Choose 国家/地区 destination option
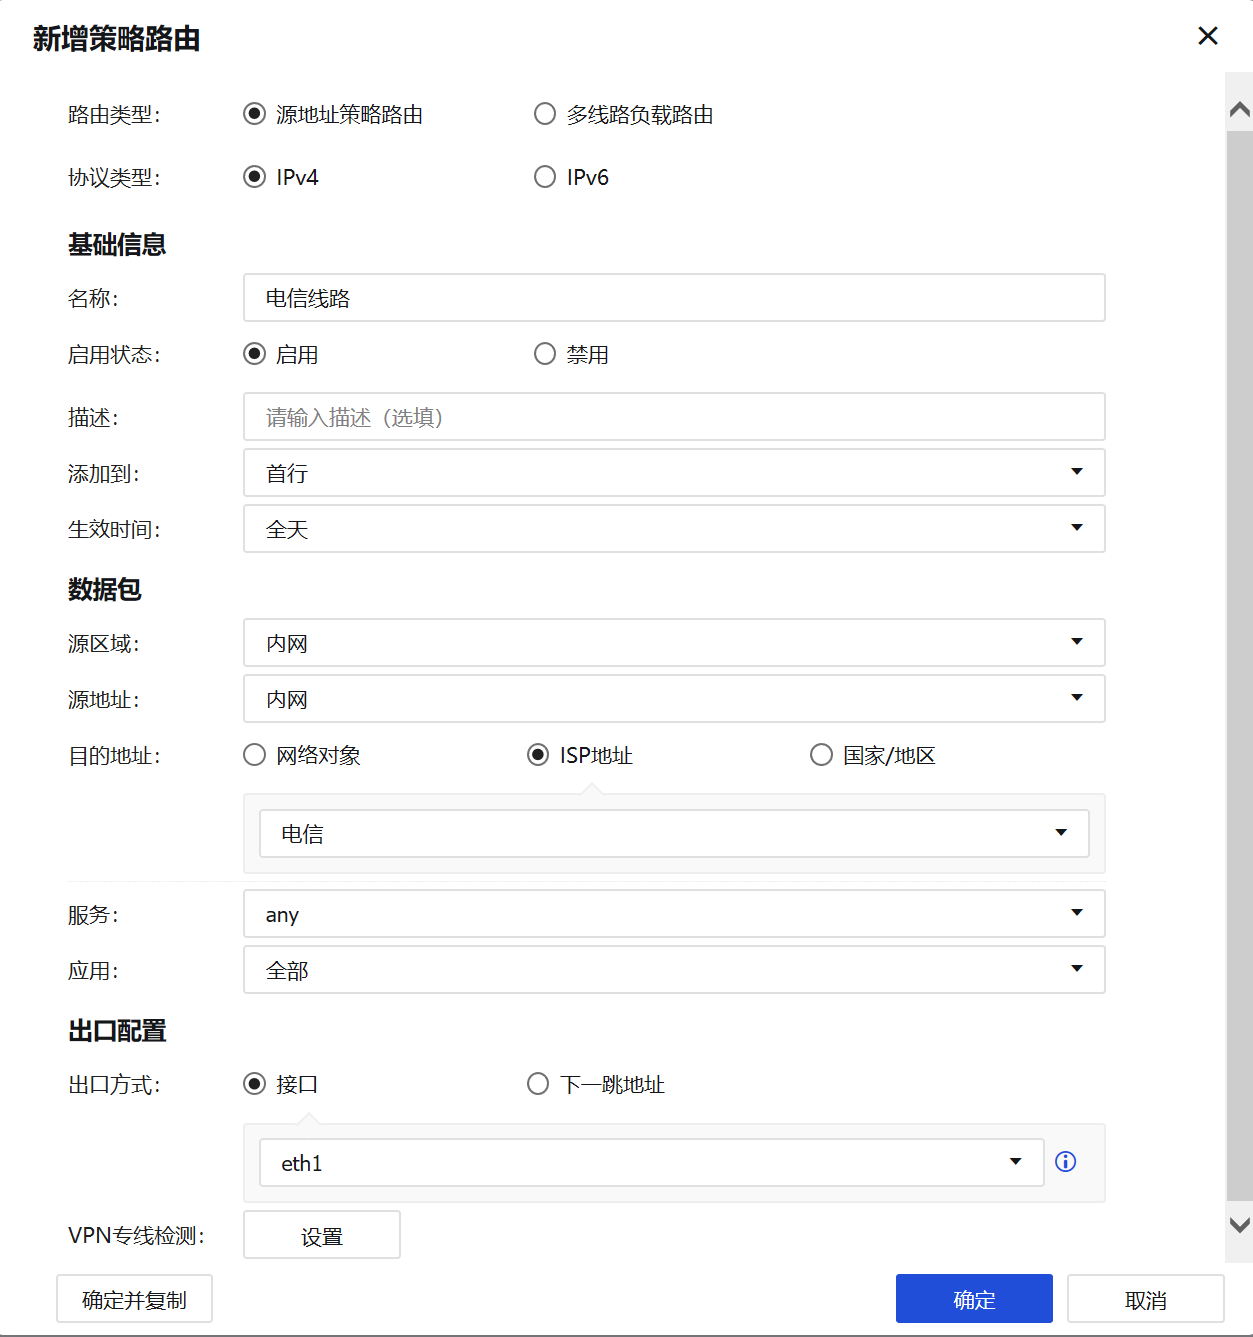 821,755
